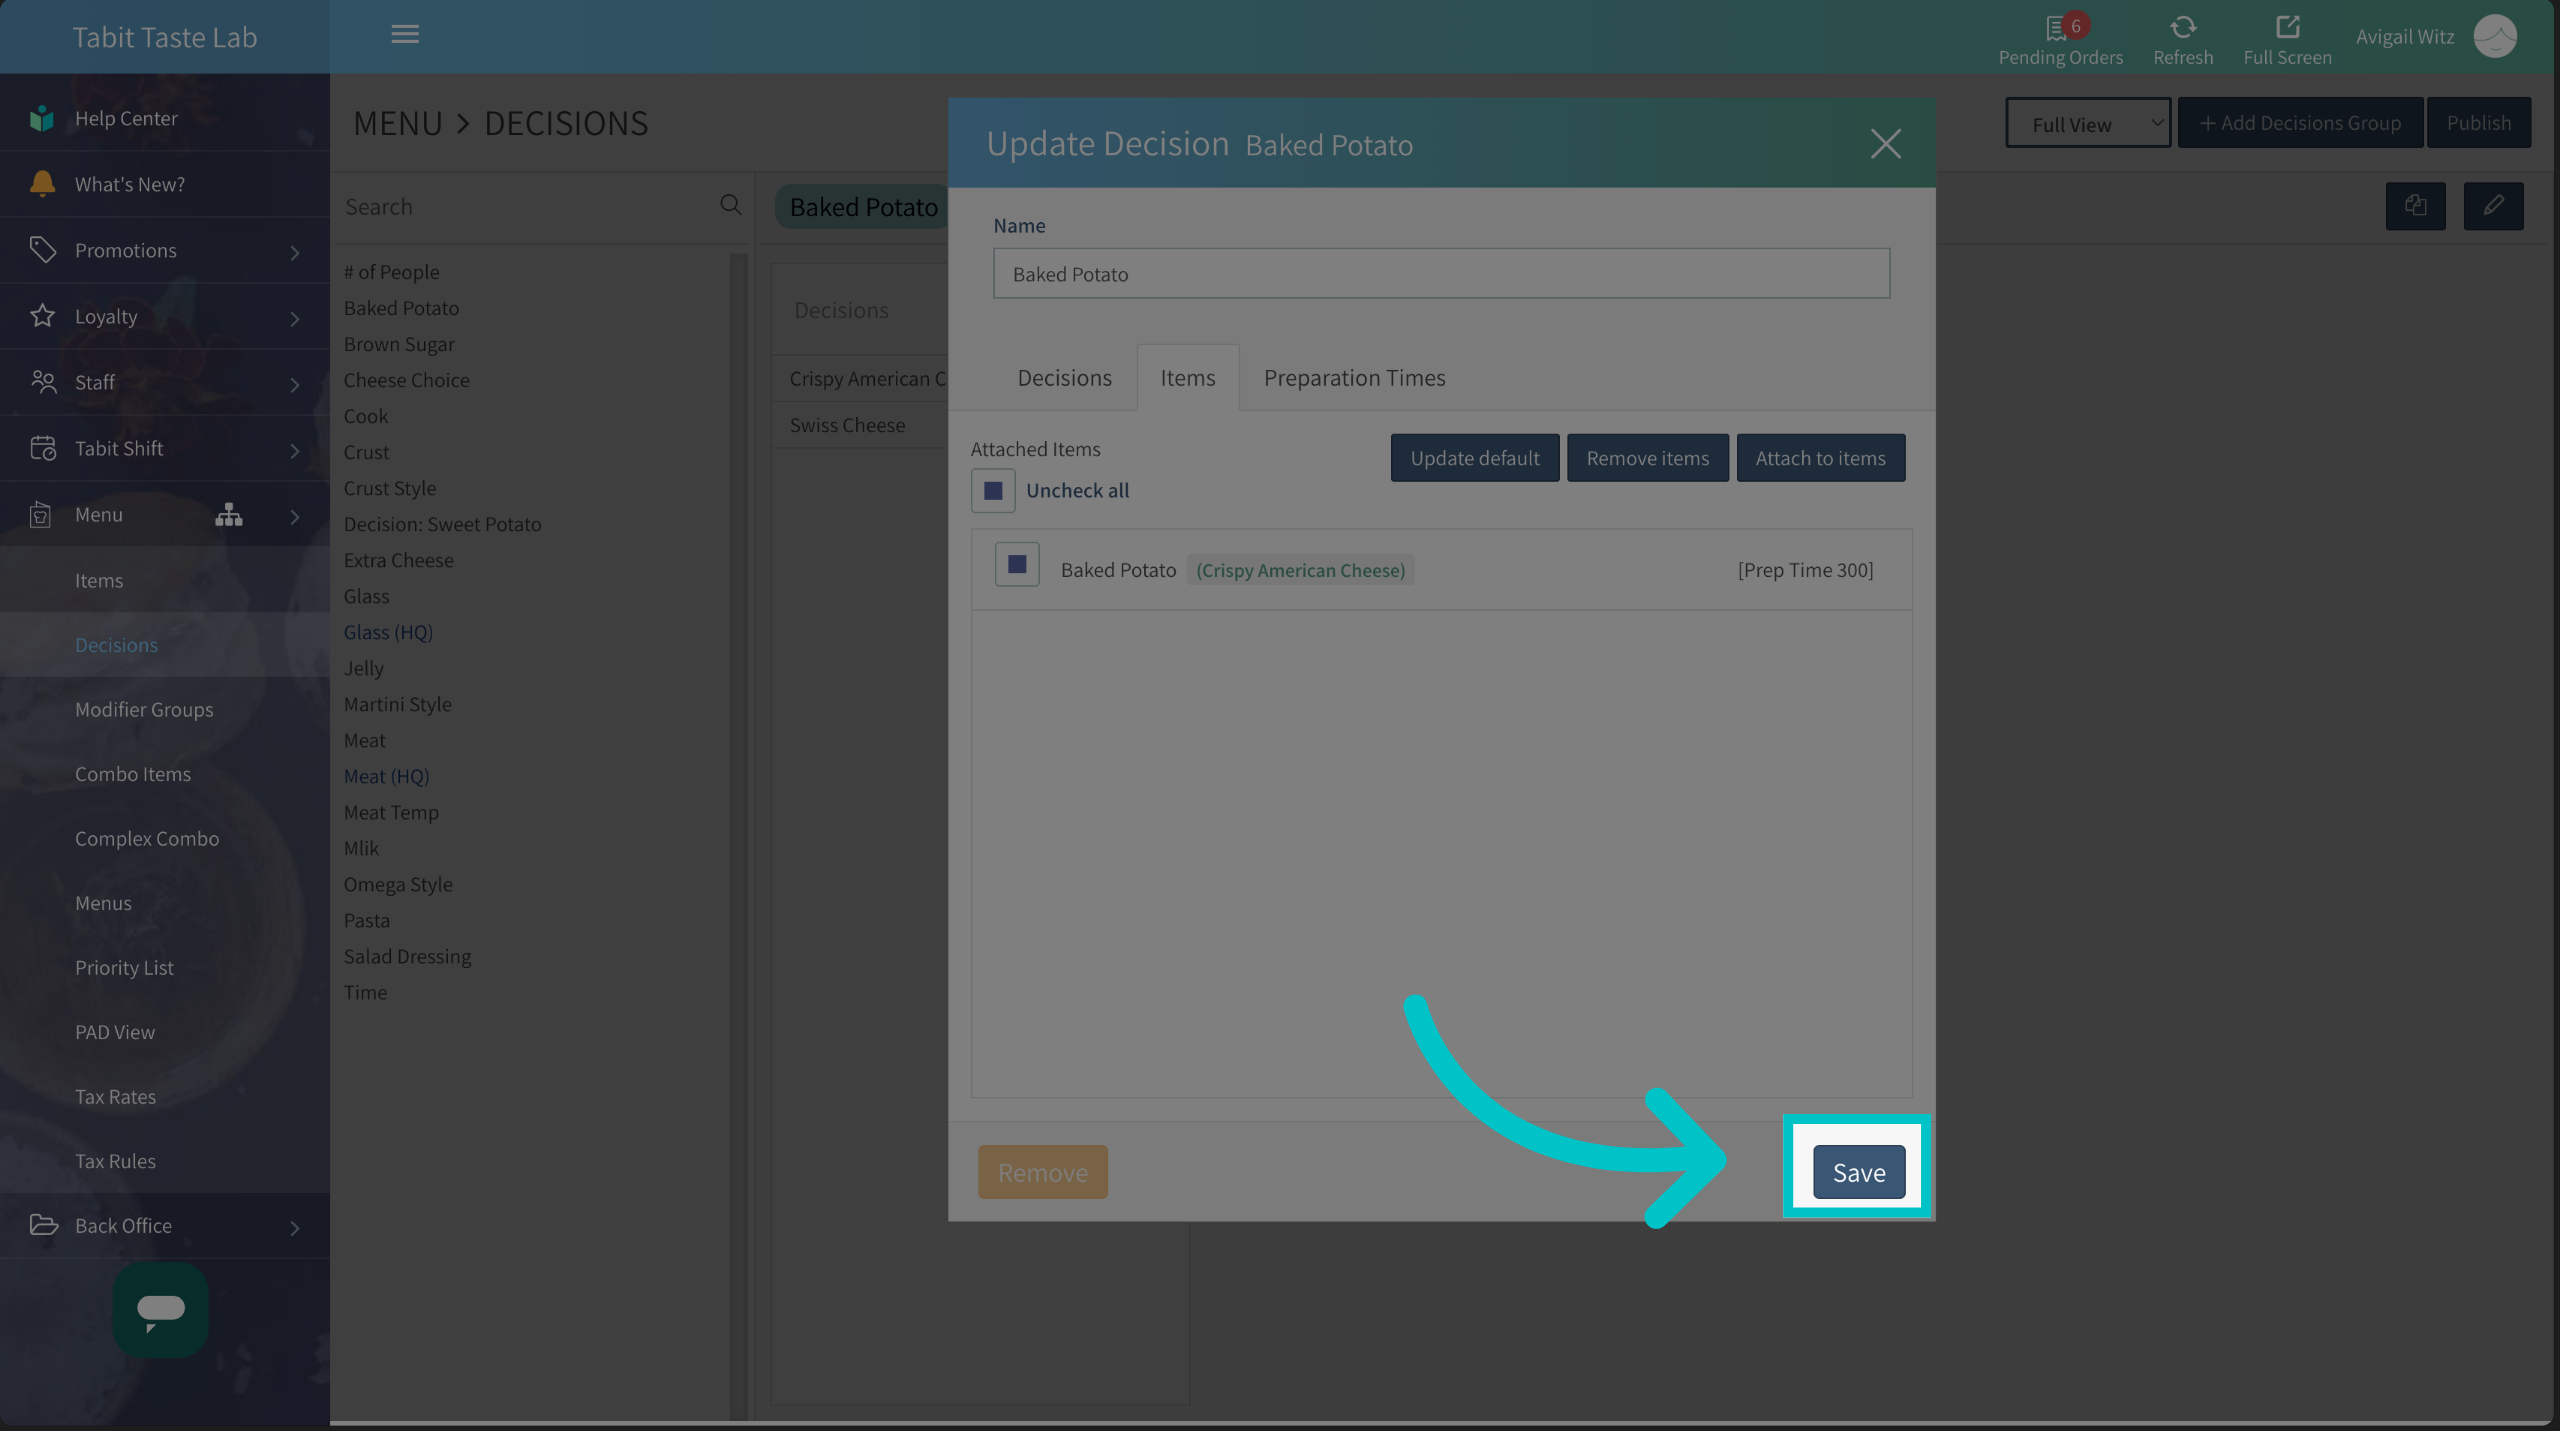
Task: Select Cheese Choice in decisions list
Action: click(406, 380)
